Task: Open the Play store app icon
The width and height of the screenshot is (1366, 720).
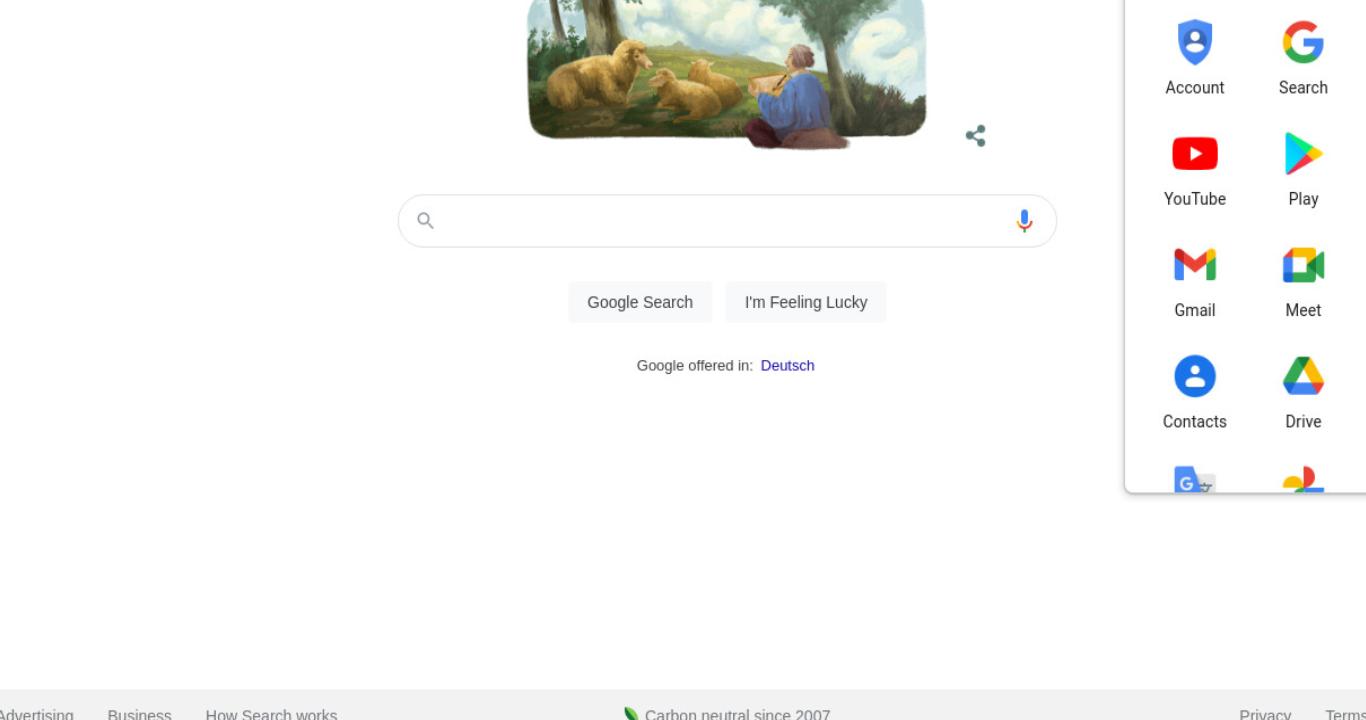Action: pos(1303,154)
